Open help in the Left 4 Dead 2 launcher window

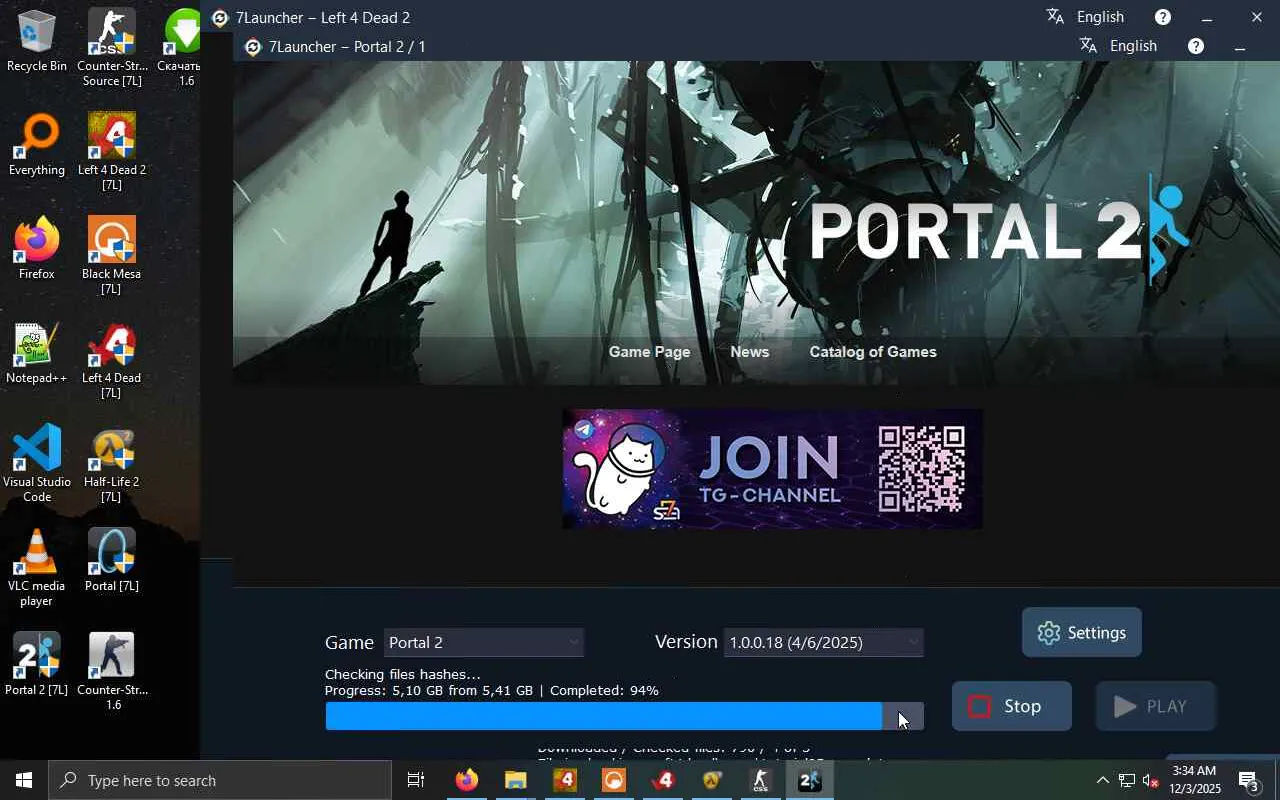click(x=1162, y=17)
